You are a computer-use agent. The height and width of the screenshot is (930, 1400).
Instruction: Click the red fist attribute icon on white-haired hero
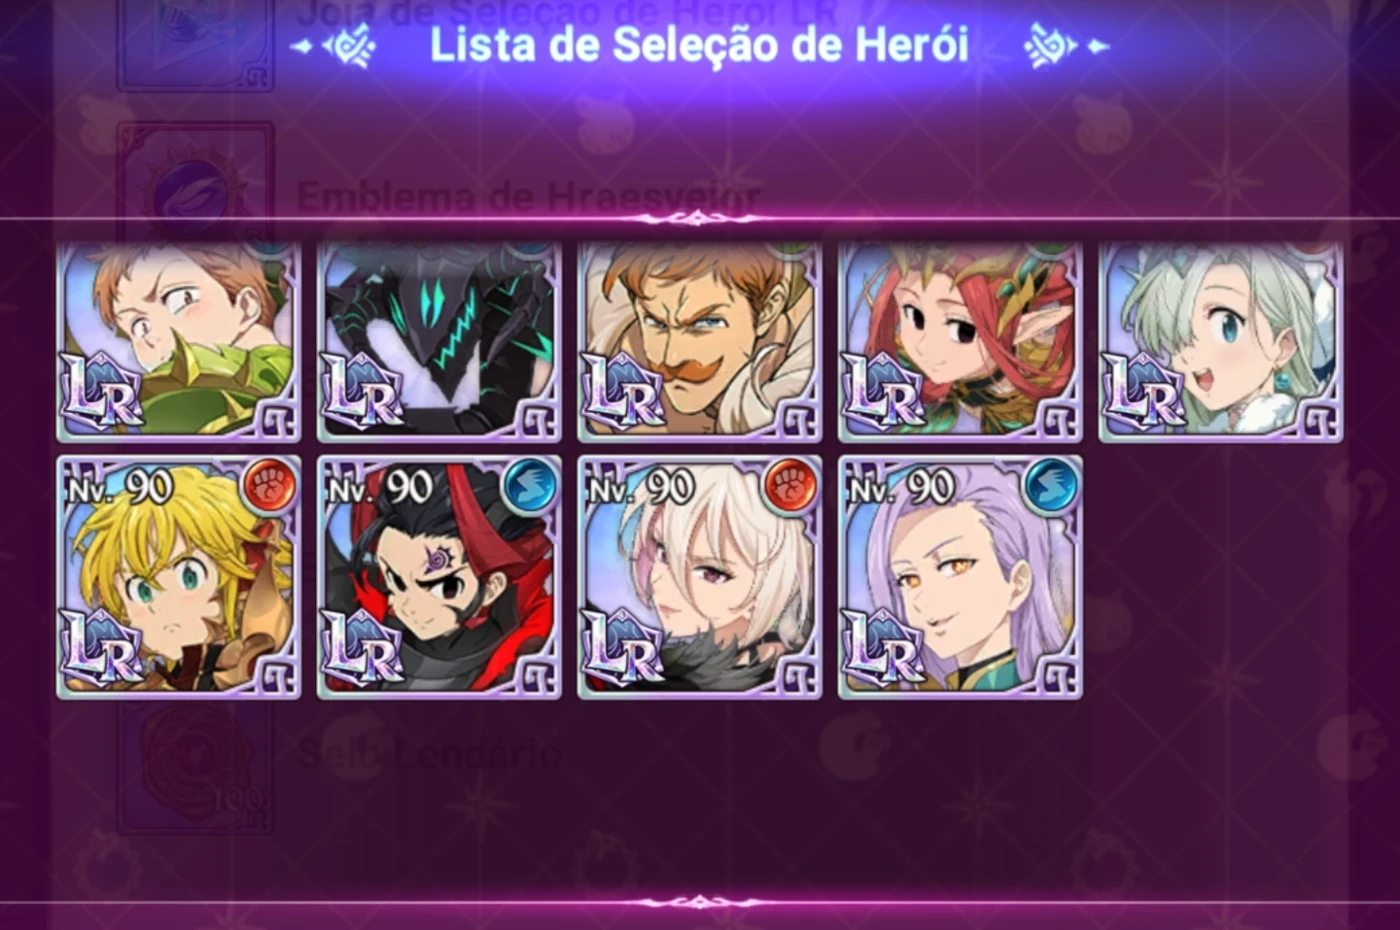pyautogui.click(x=791, y=486)
